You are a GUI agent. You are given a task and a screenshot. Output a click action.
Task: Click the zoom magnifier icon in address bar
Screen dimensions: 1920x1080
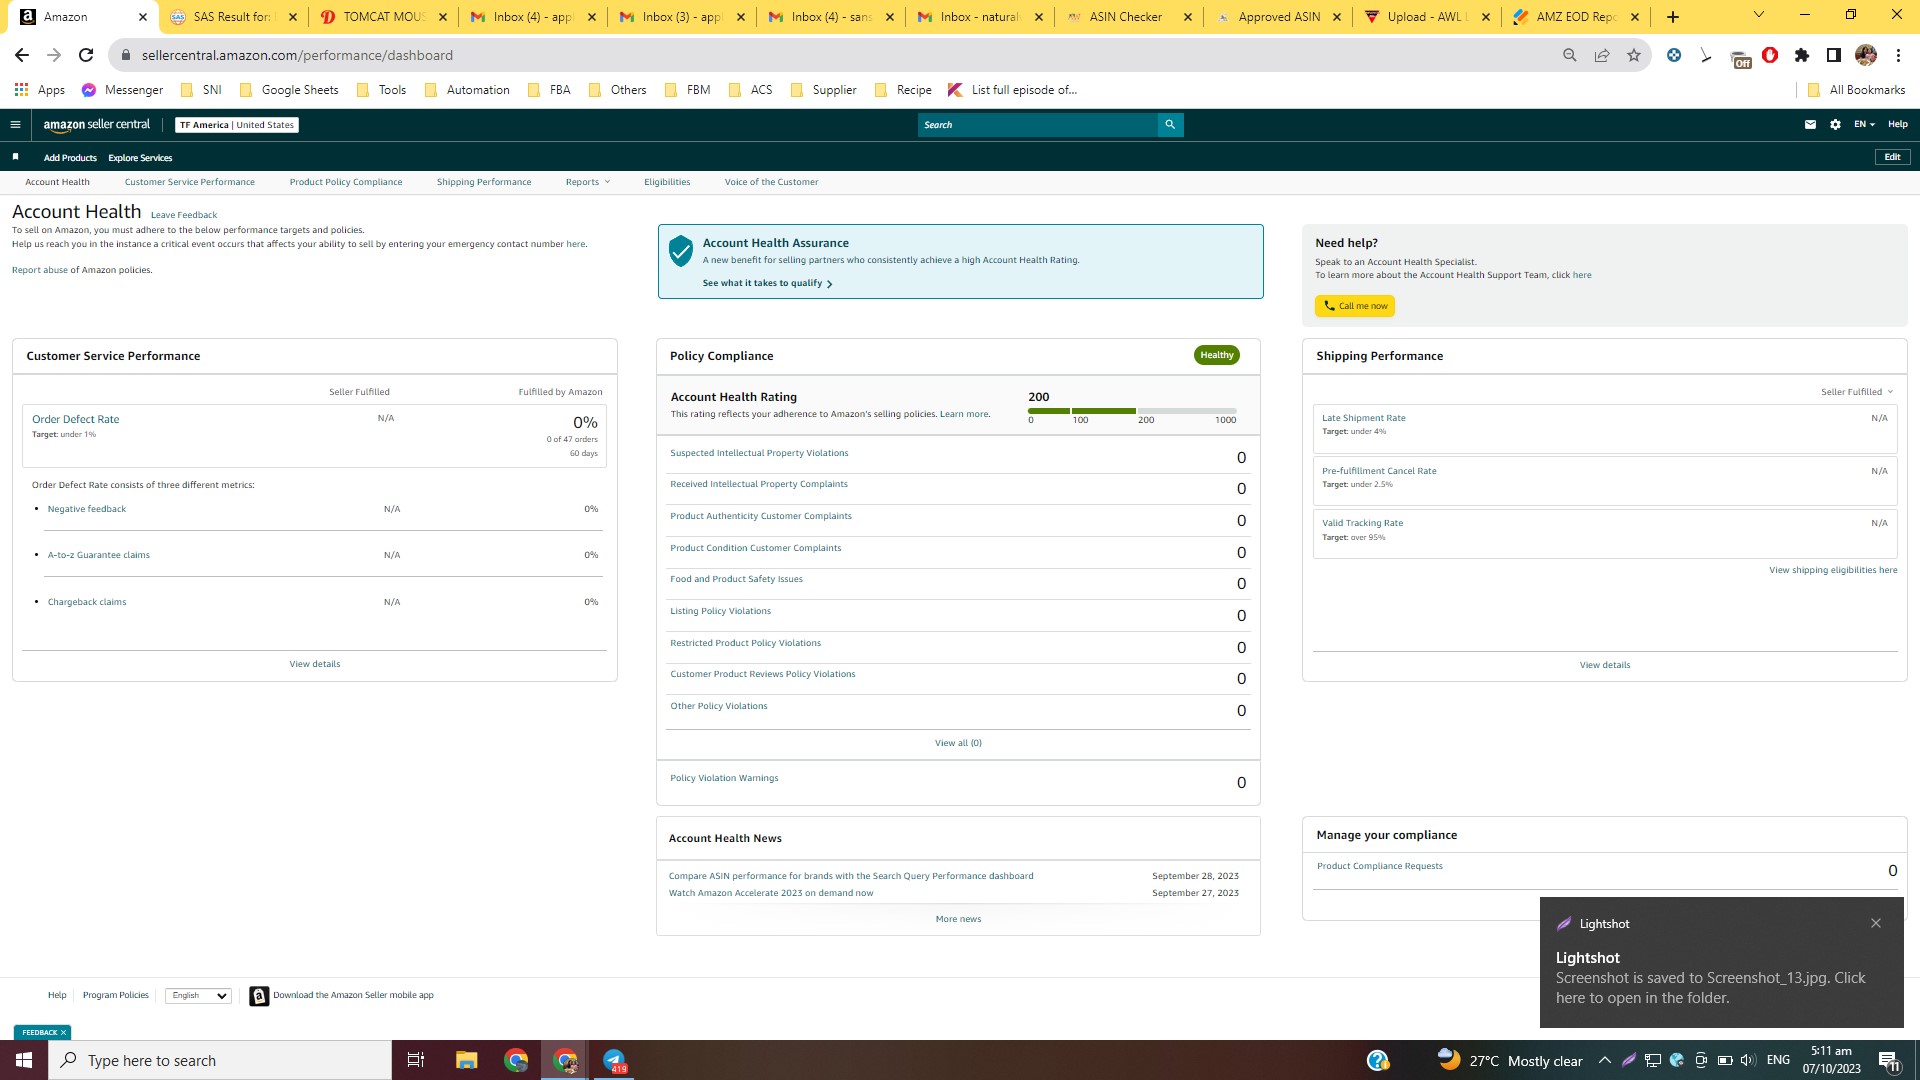pos(1570,55)
